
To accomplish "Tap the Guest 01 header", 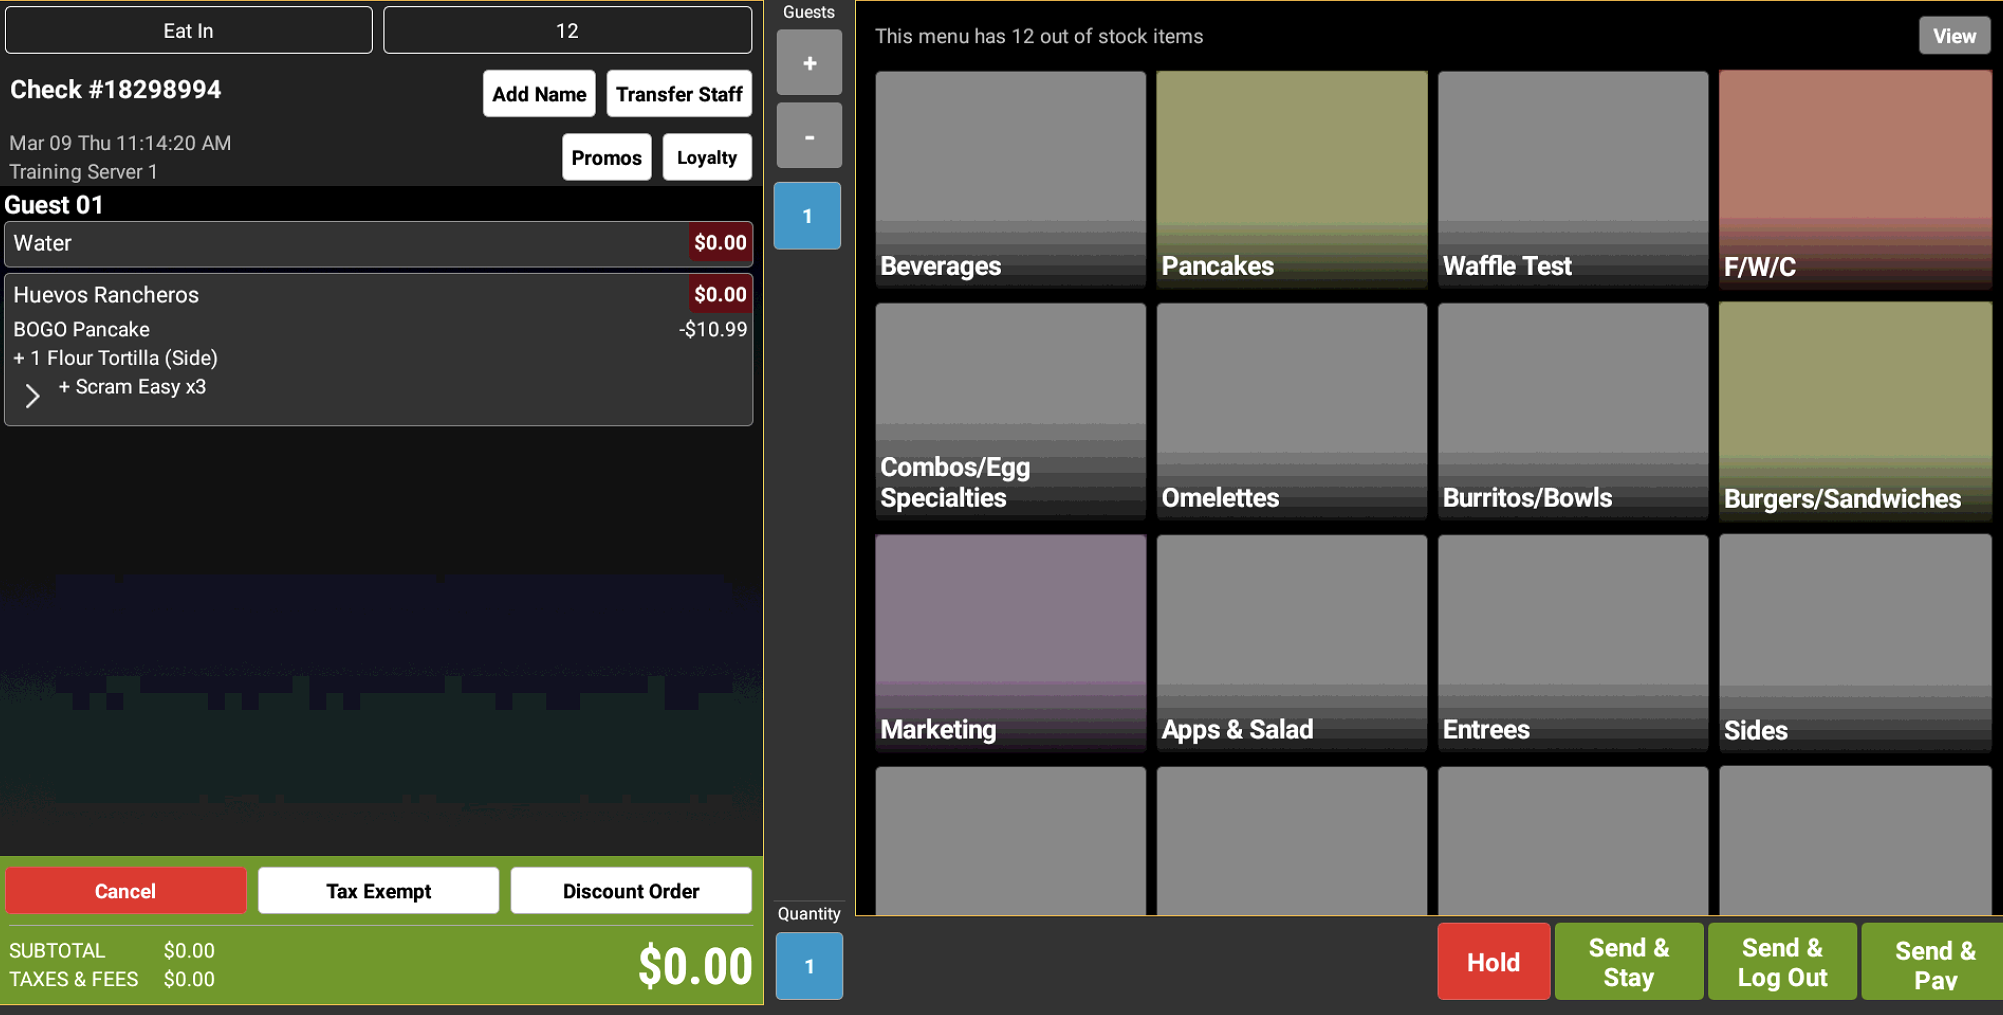I will coord(54,205).
